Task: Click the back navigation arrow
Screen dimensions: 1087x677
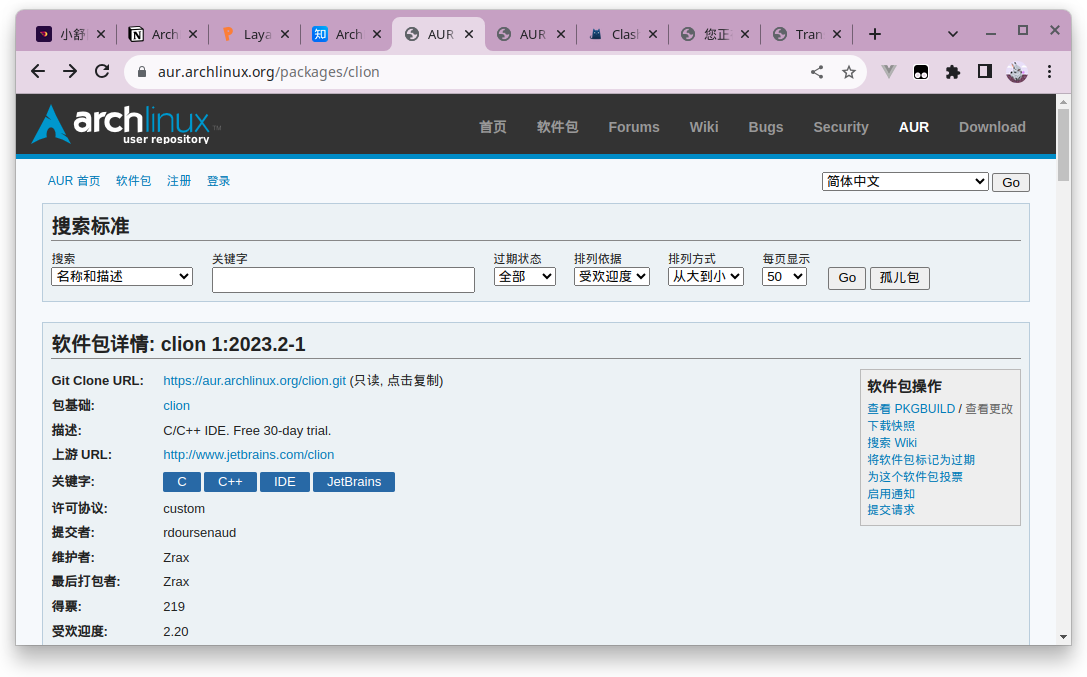Action: [x=37, y=71]
